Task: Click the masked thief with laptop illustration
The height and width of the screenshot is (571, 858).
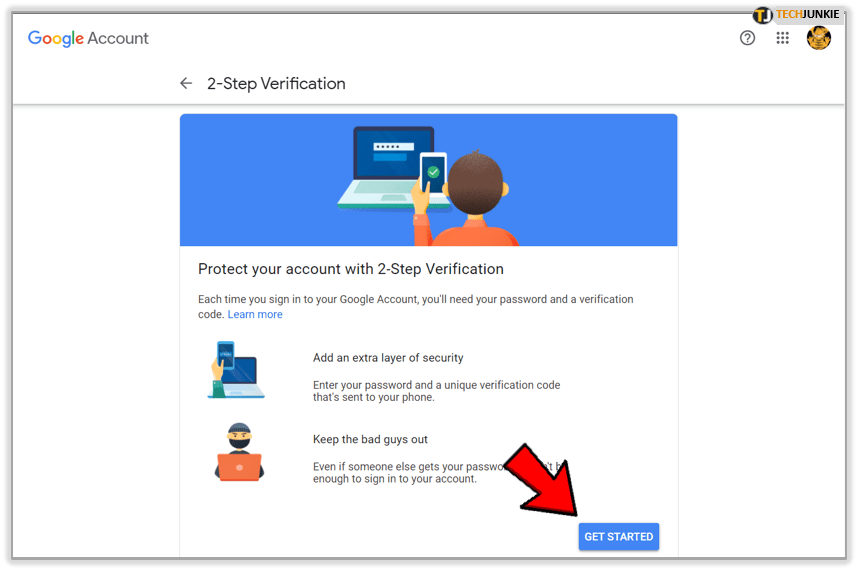Action: pyautogui.click(x=238, y=452)
